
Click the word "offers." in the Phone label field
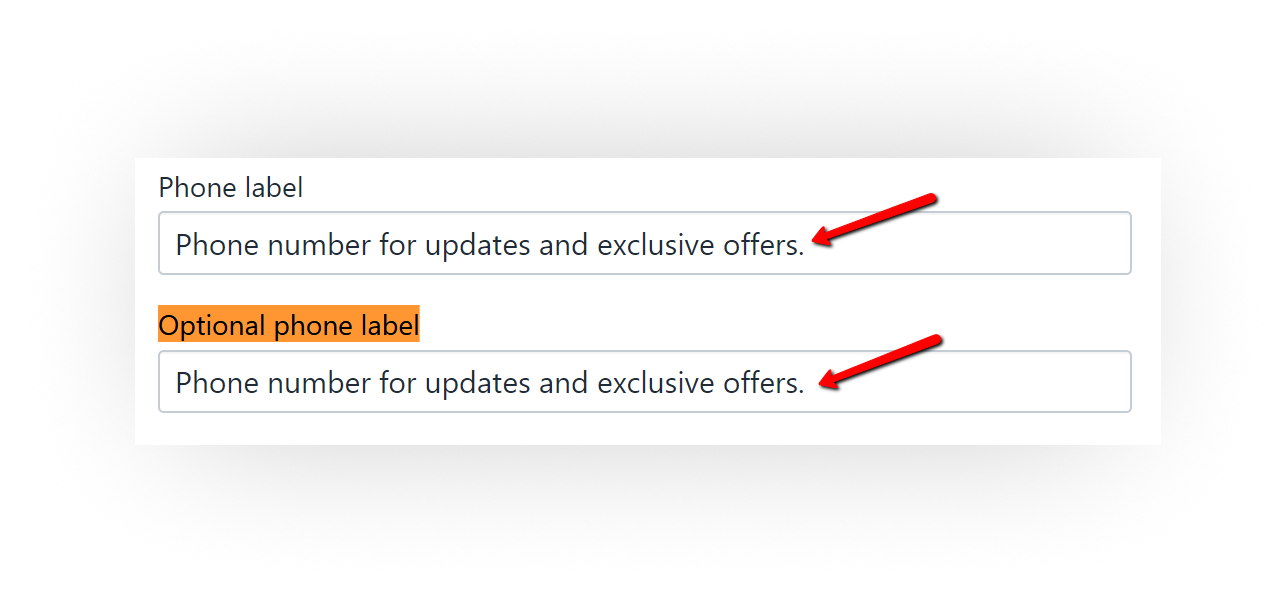764,244
